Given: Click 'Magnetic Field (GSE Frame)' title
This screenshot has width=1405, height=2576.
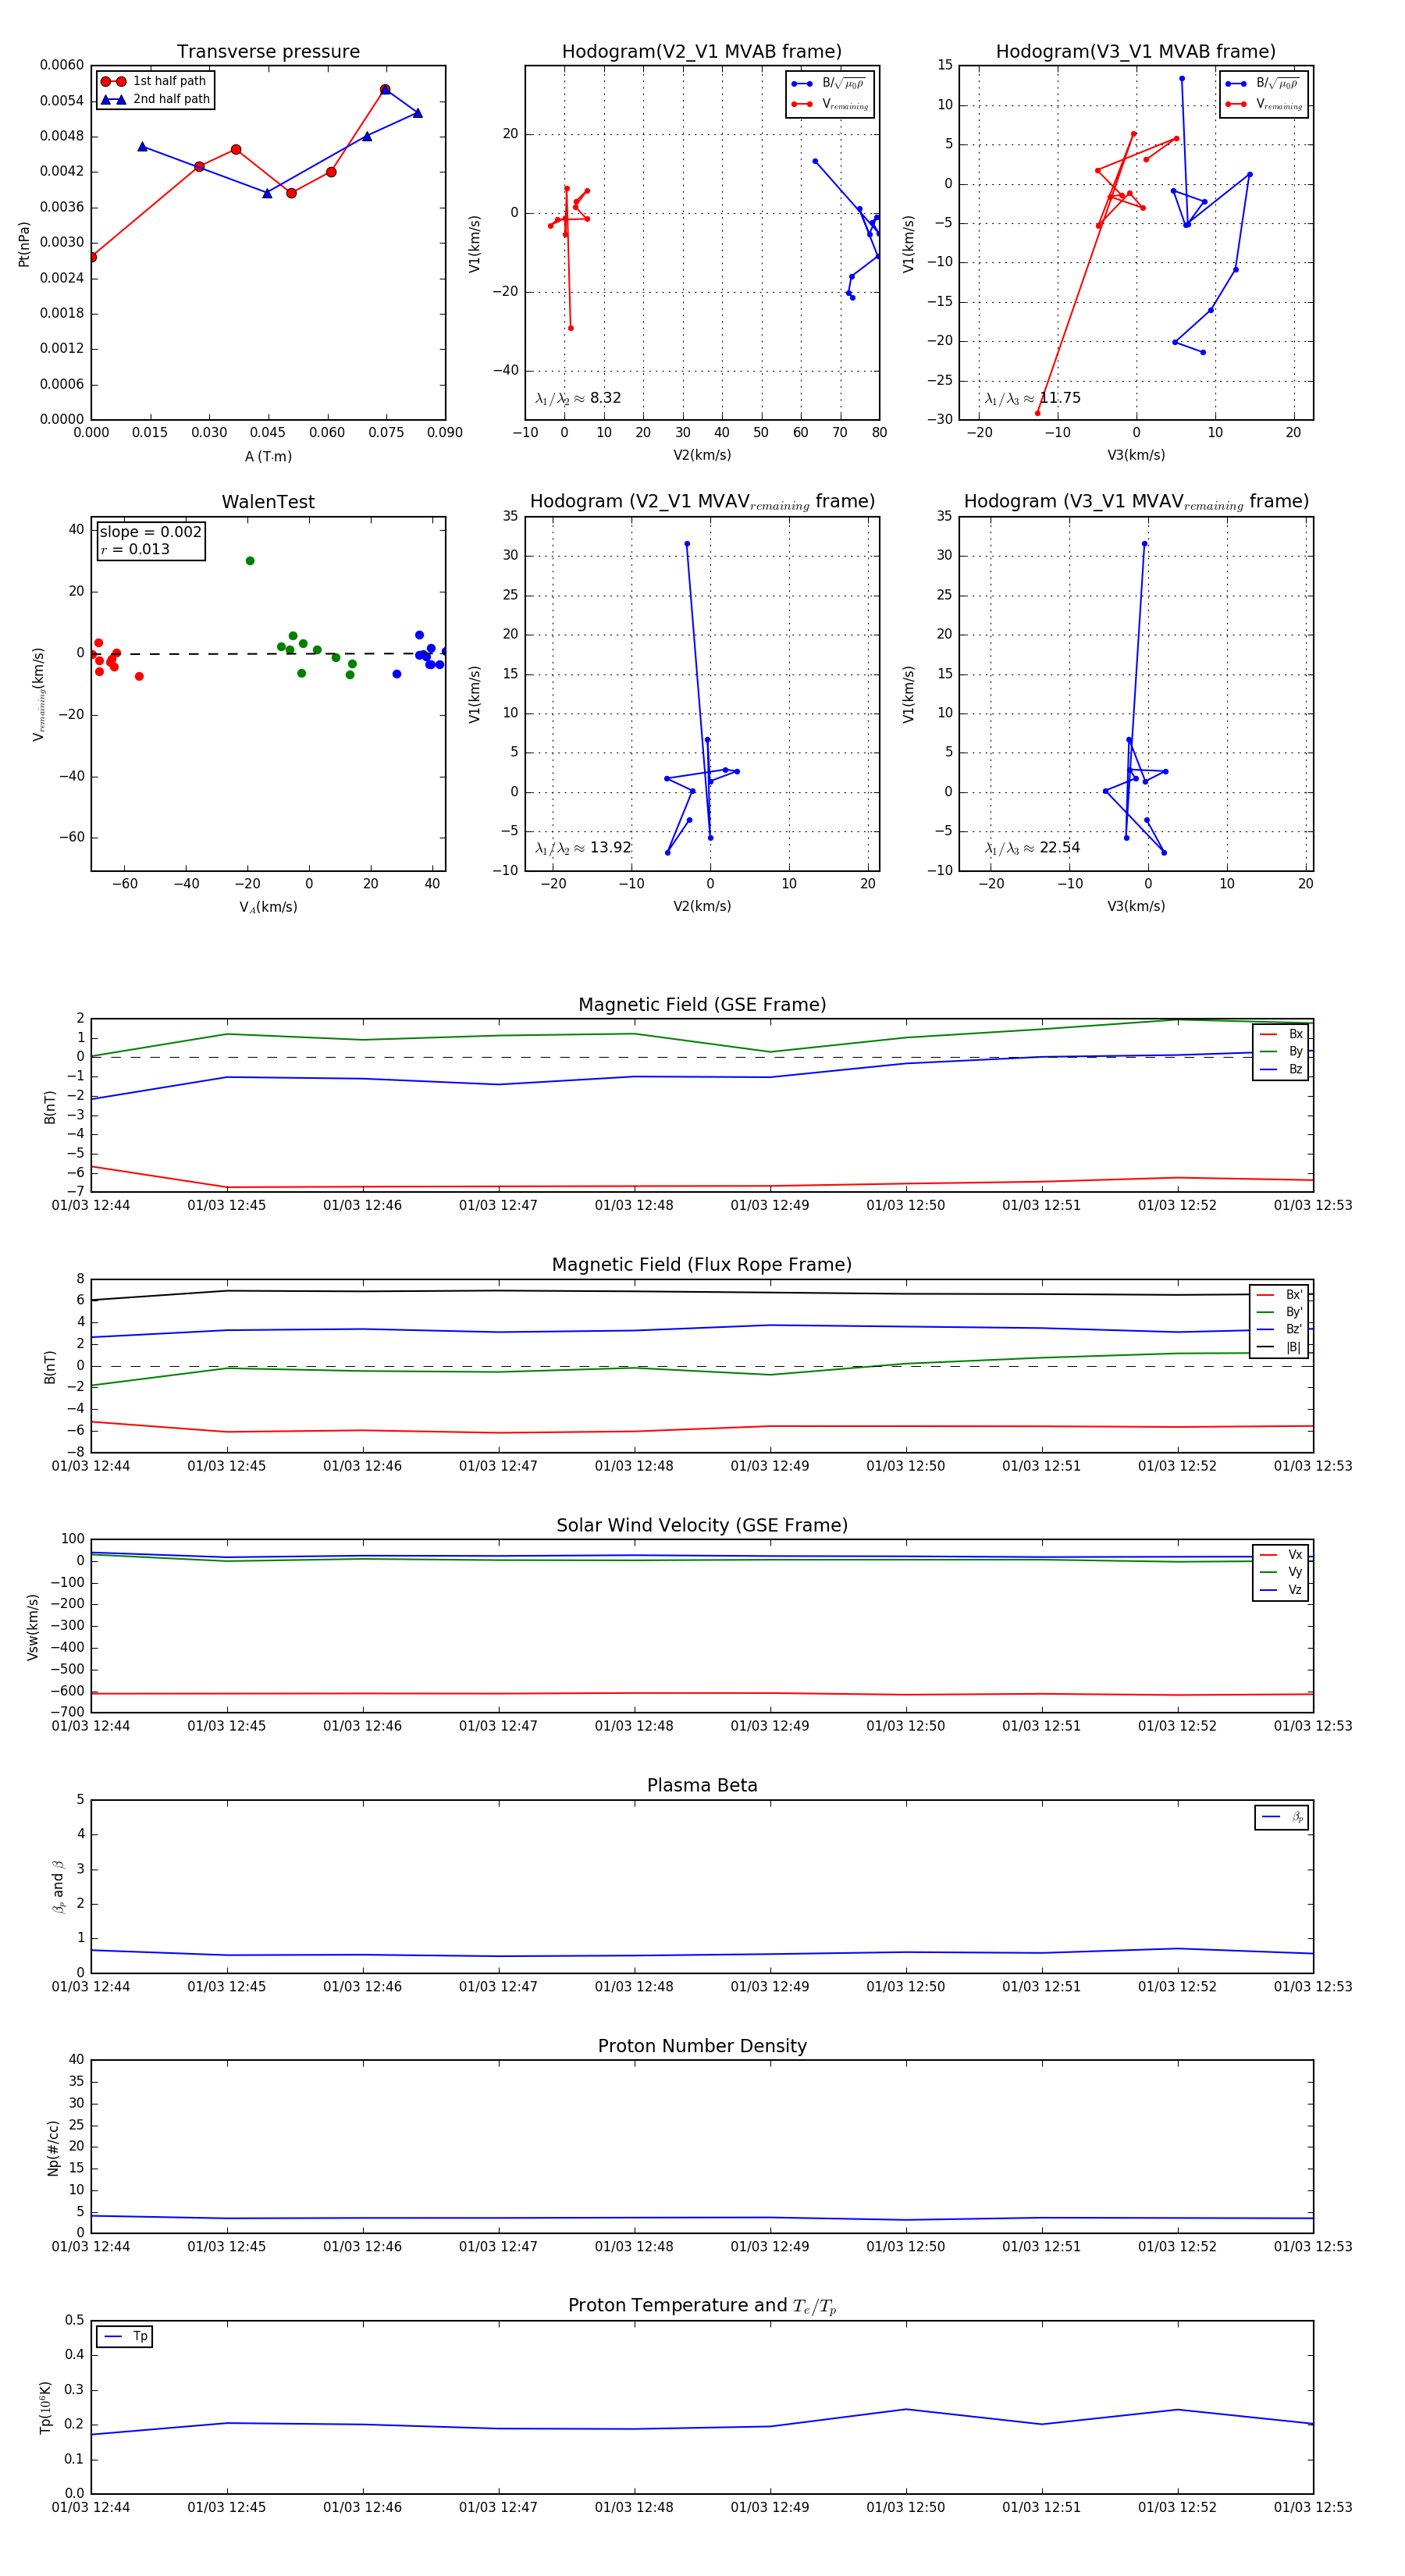Looking at the screenshot, I should coord(702,1005).
